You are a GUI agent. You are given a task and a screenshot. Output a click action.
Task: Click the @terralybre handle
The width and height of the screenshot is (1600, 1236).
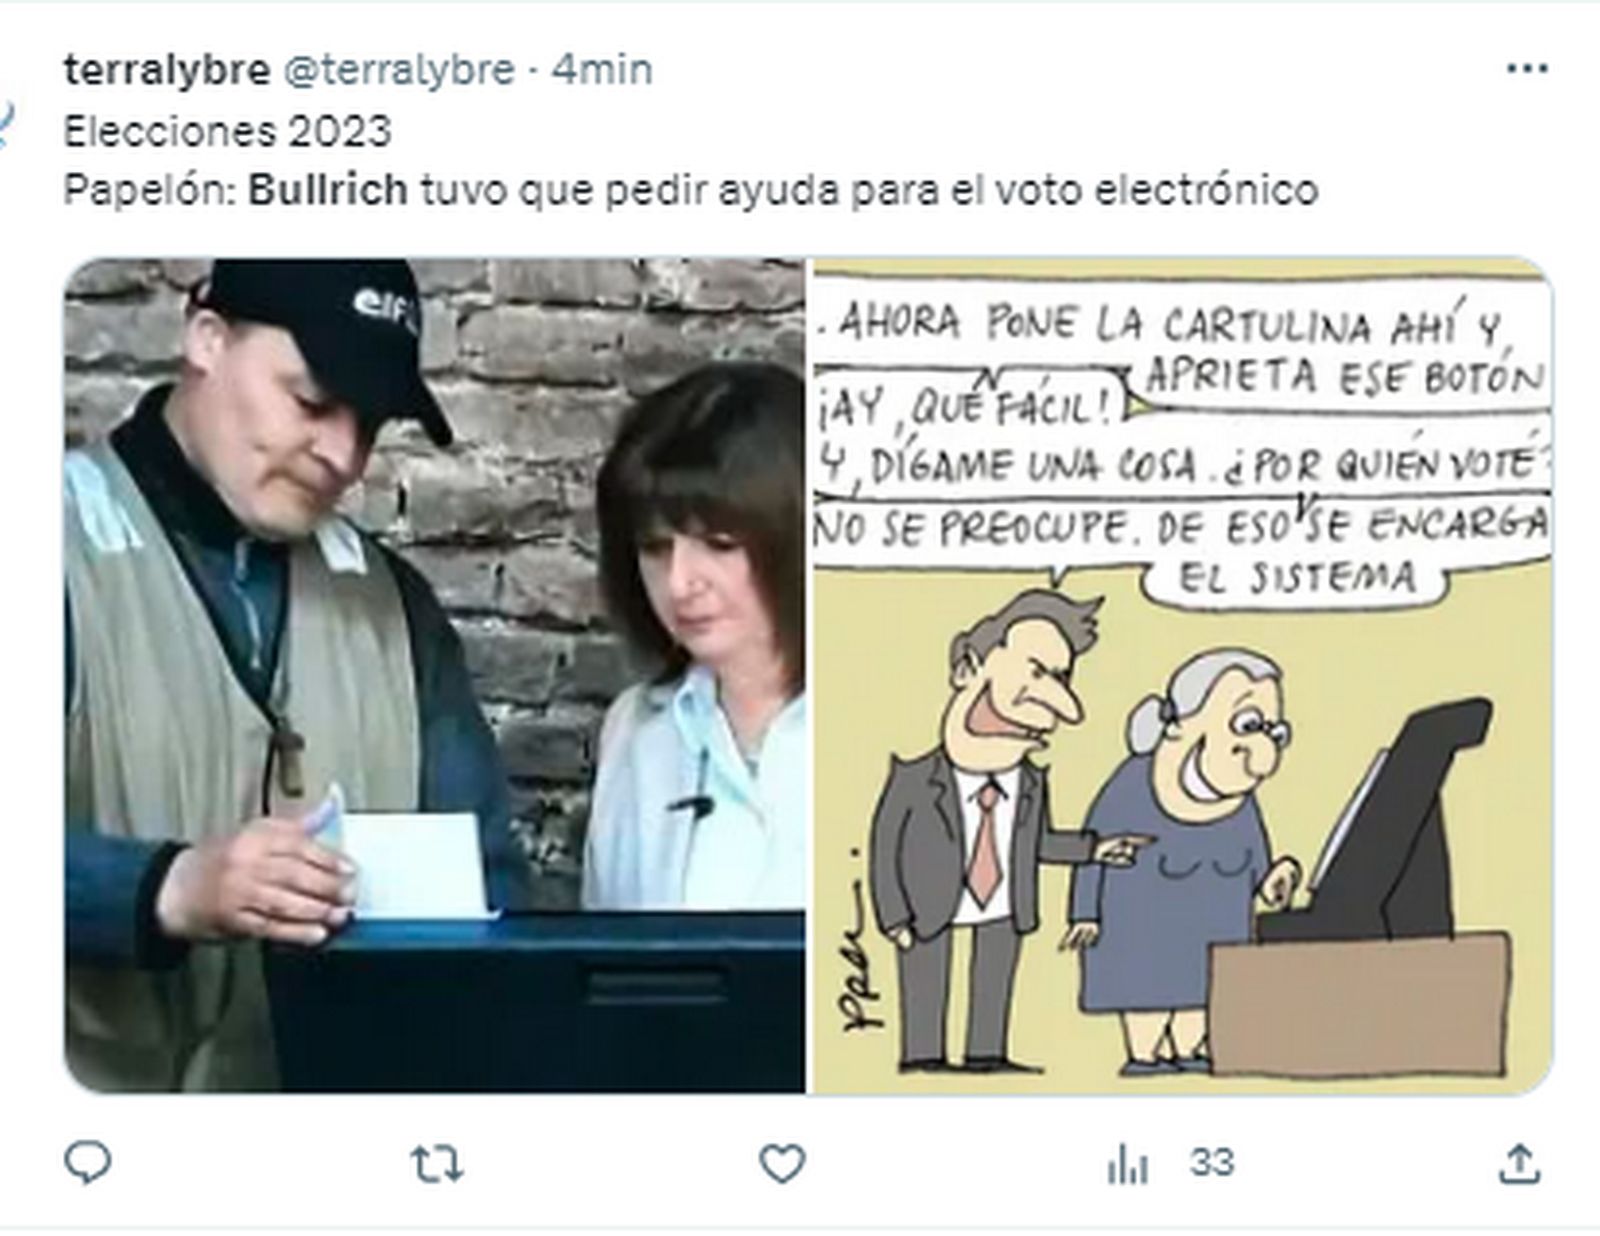[x=400, y=70]
